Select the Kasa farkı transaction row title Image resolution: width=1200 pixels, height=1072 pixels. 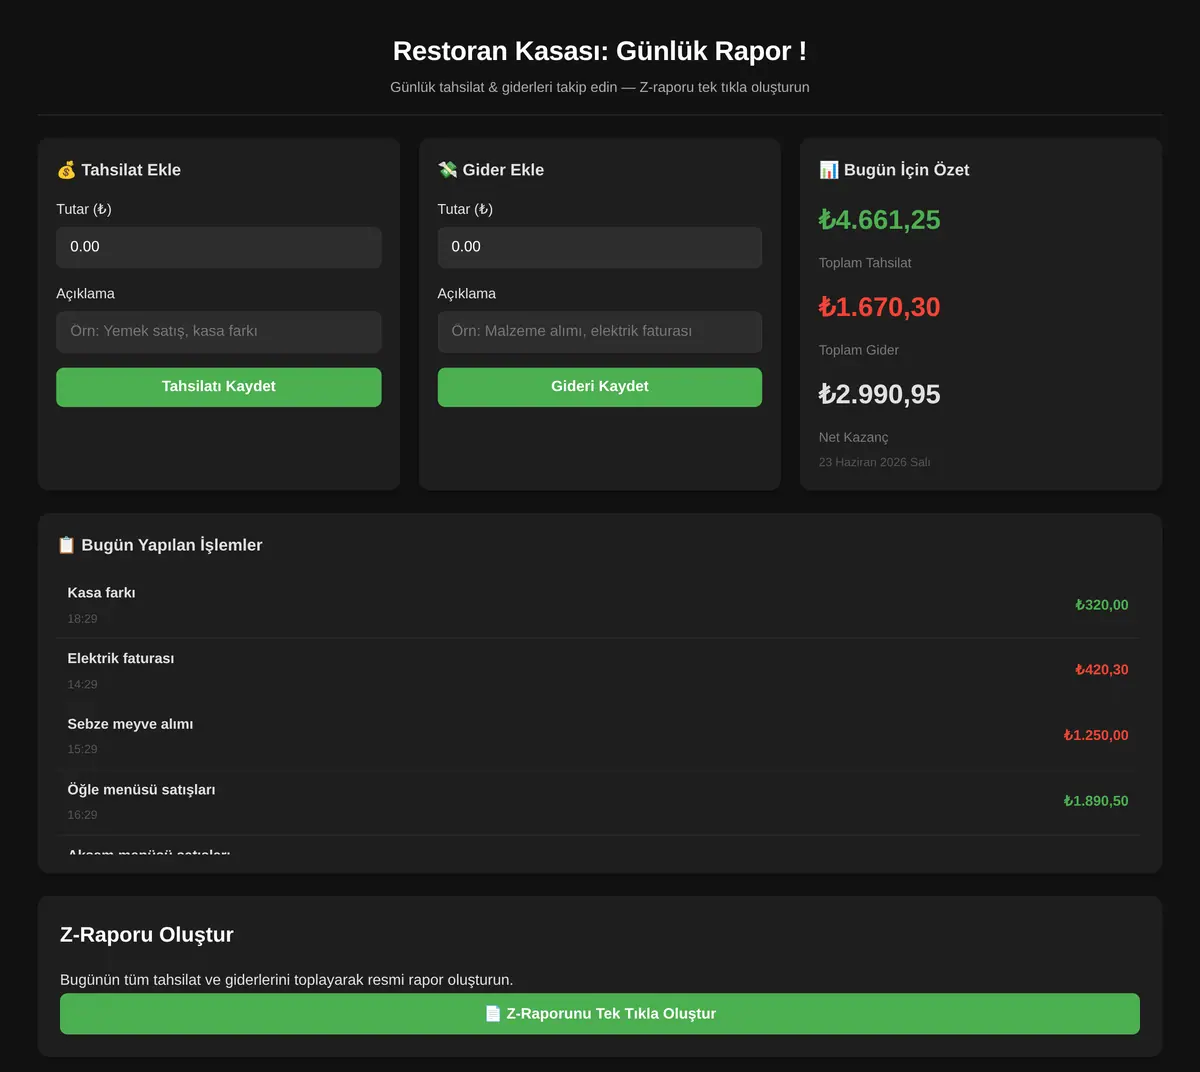click(x=102, y=593)
